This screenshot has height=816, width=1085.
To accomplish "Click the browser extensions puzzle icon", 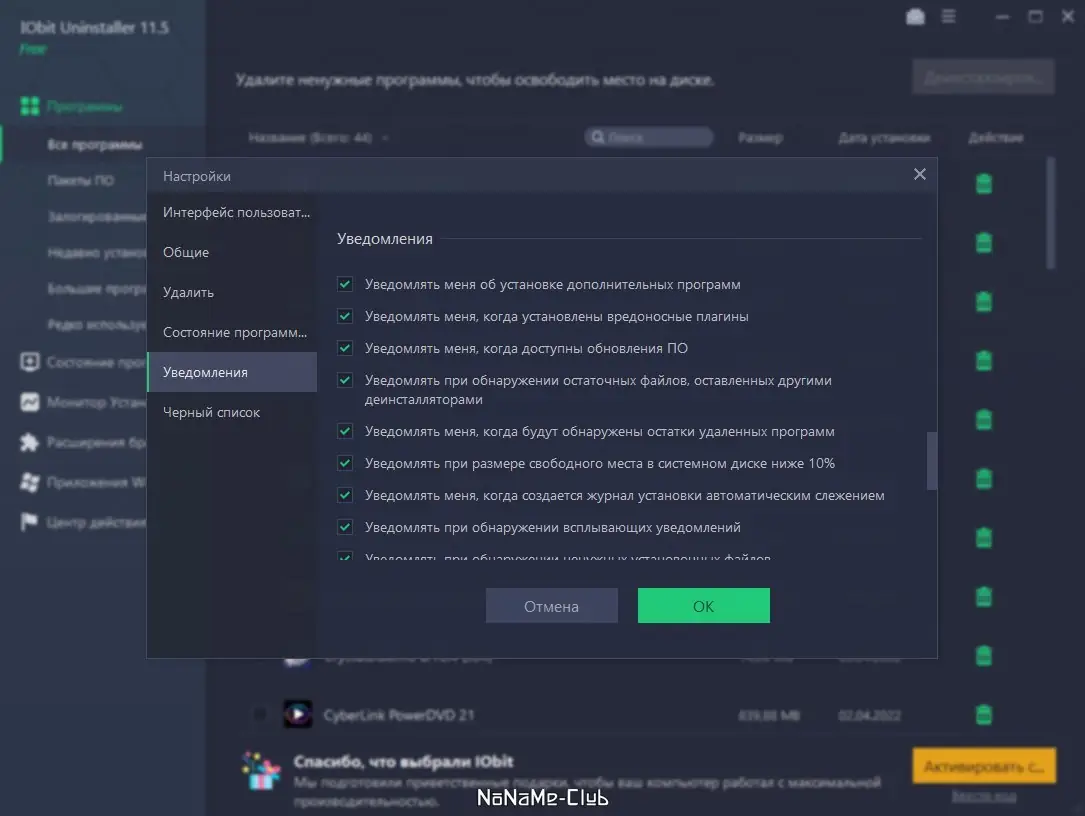I will pyautogui.click(x=30, y=442).
